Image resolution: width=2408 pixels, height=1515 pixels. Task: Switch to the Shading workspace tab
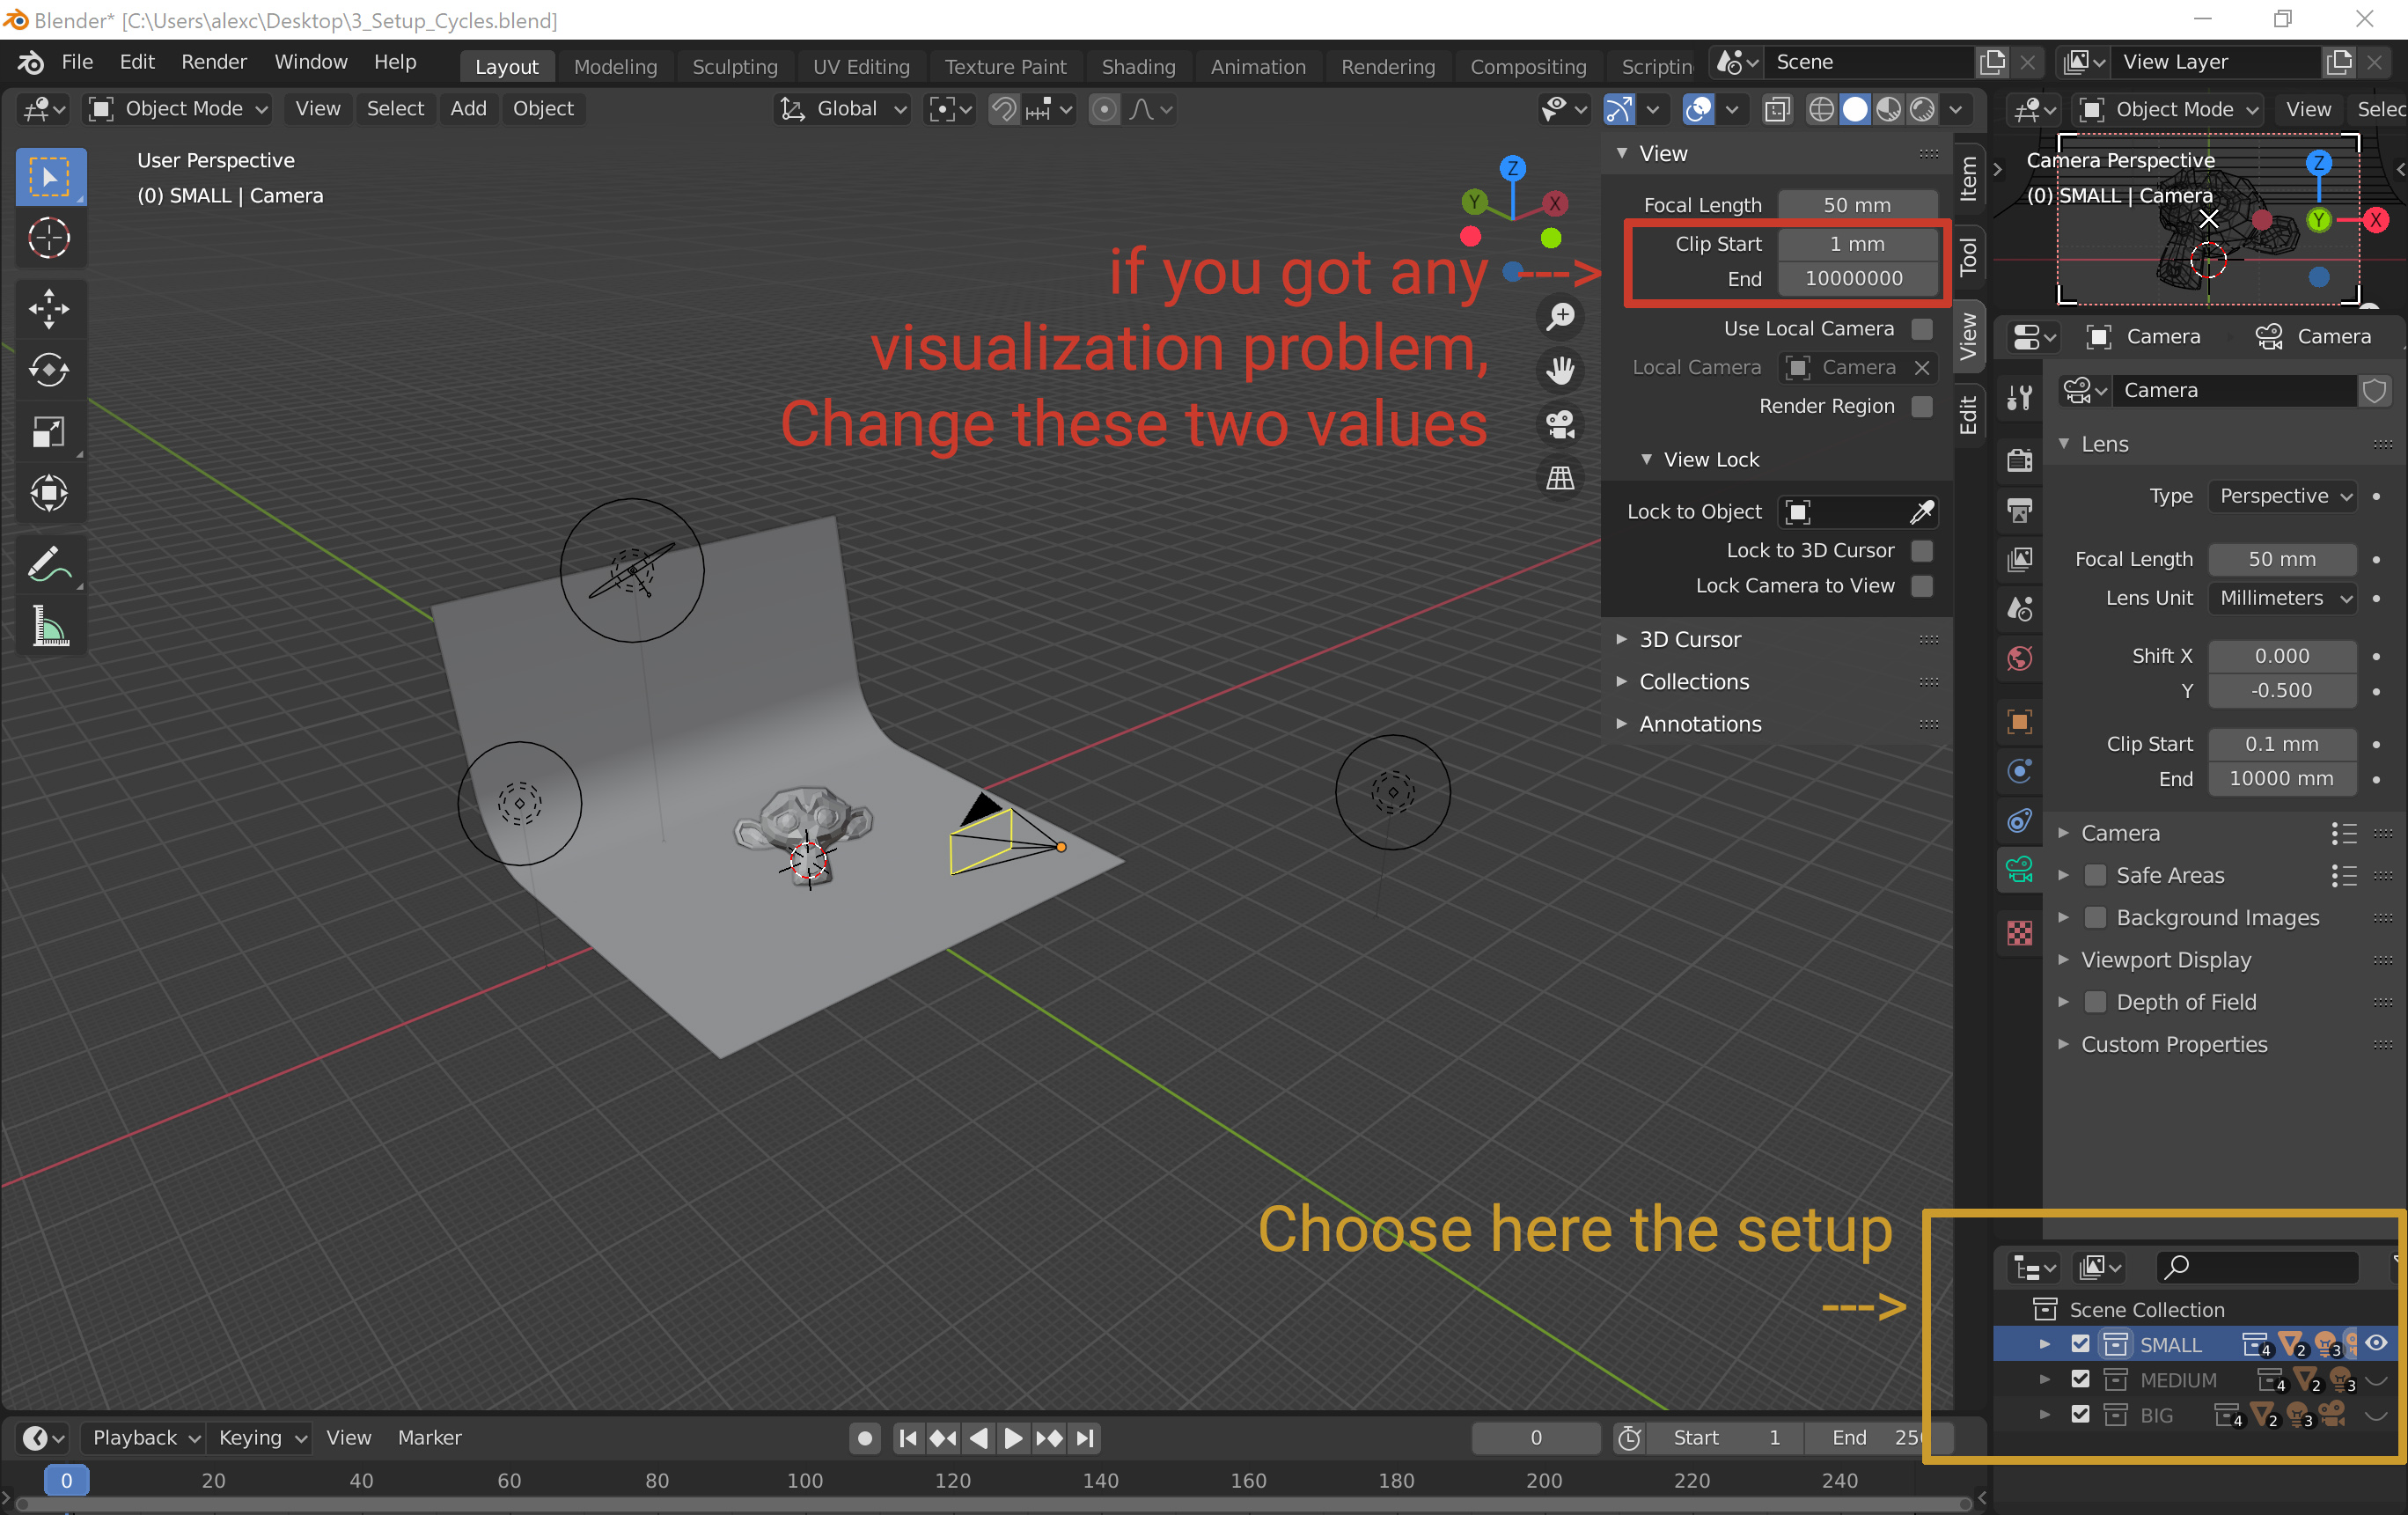[x=1137, y=66]
